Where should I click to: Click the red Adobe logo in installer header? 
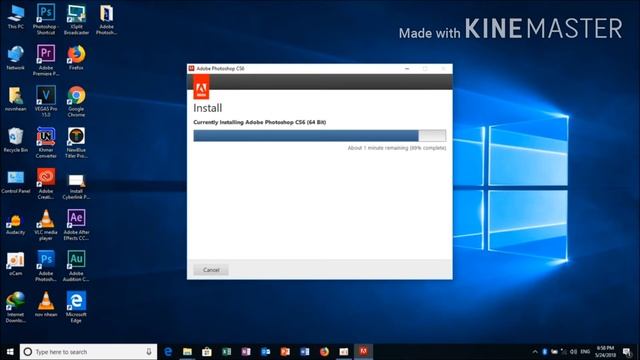pos(201,87)
